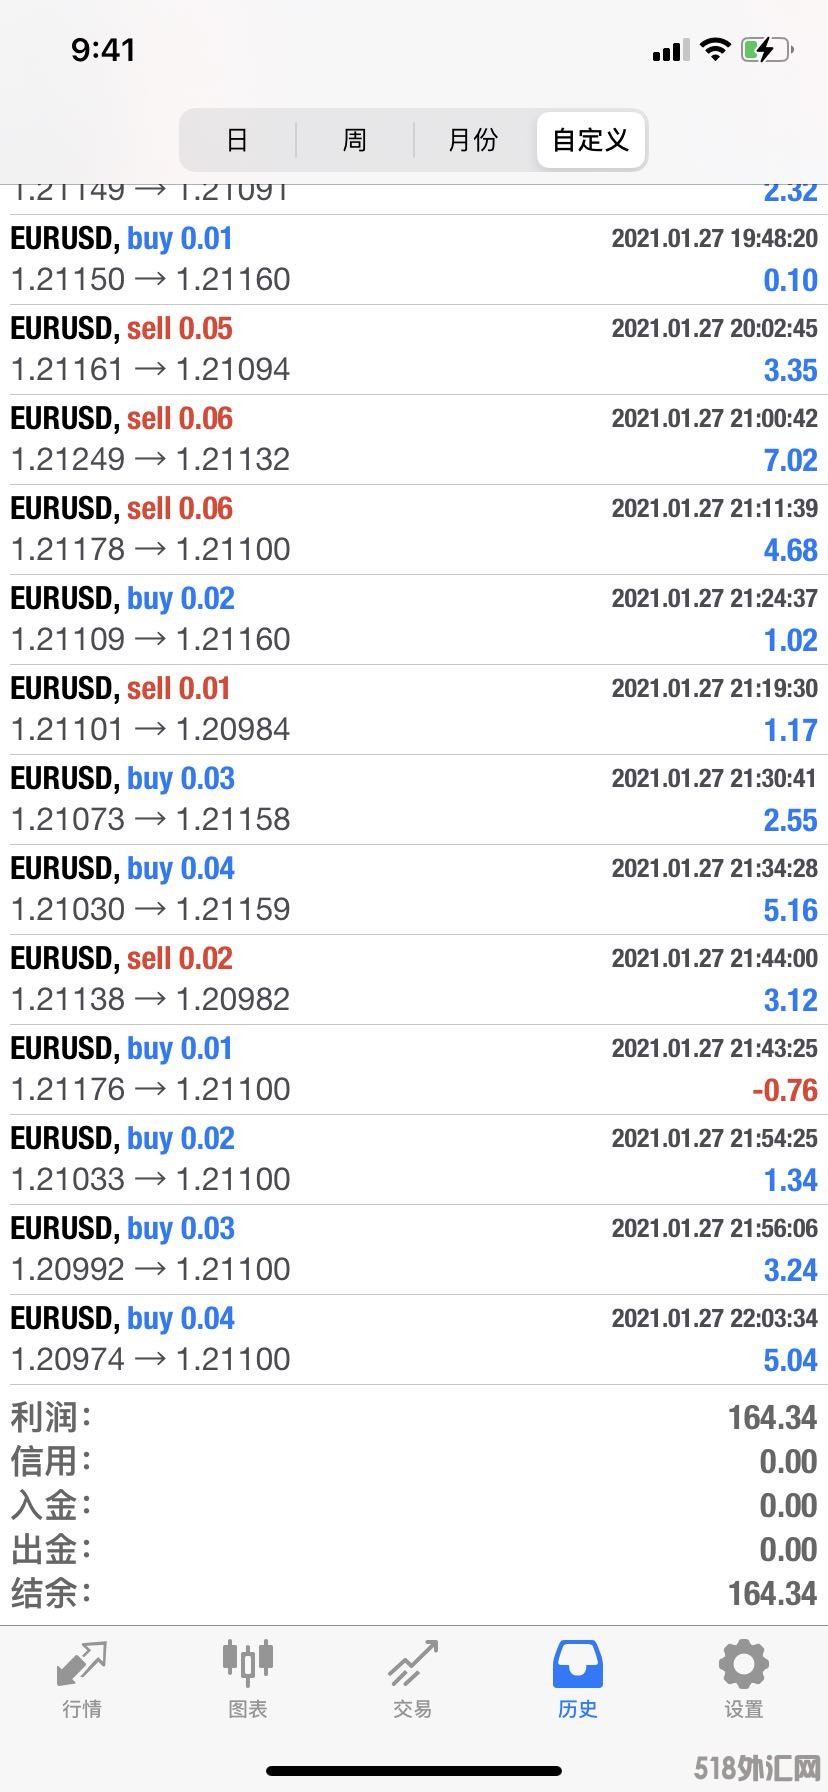
Task: Open the sell 0.06 trade with 7.02 profit
Action: coord(414,440)
